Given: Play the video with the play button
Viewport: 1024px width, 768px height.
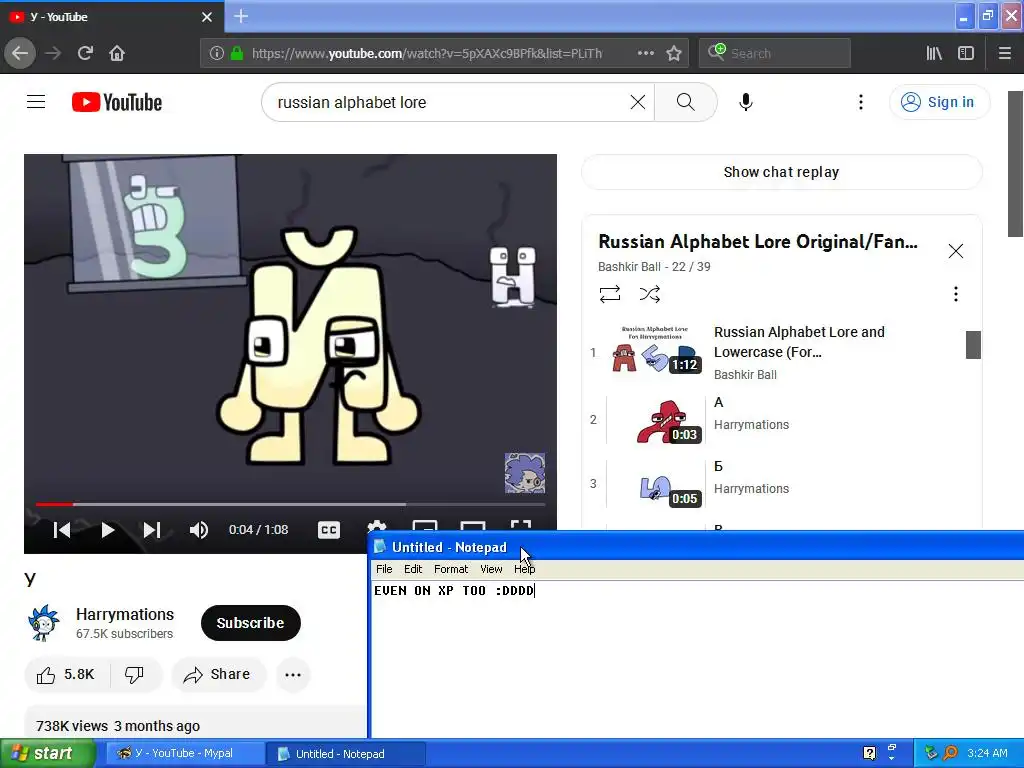Looking at the screenshot, I should [x=108, y=530].
